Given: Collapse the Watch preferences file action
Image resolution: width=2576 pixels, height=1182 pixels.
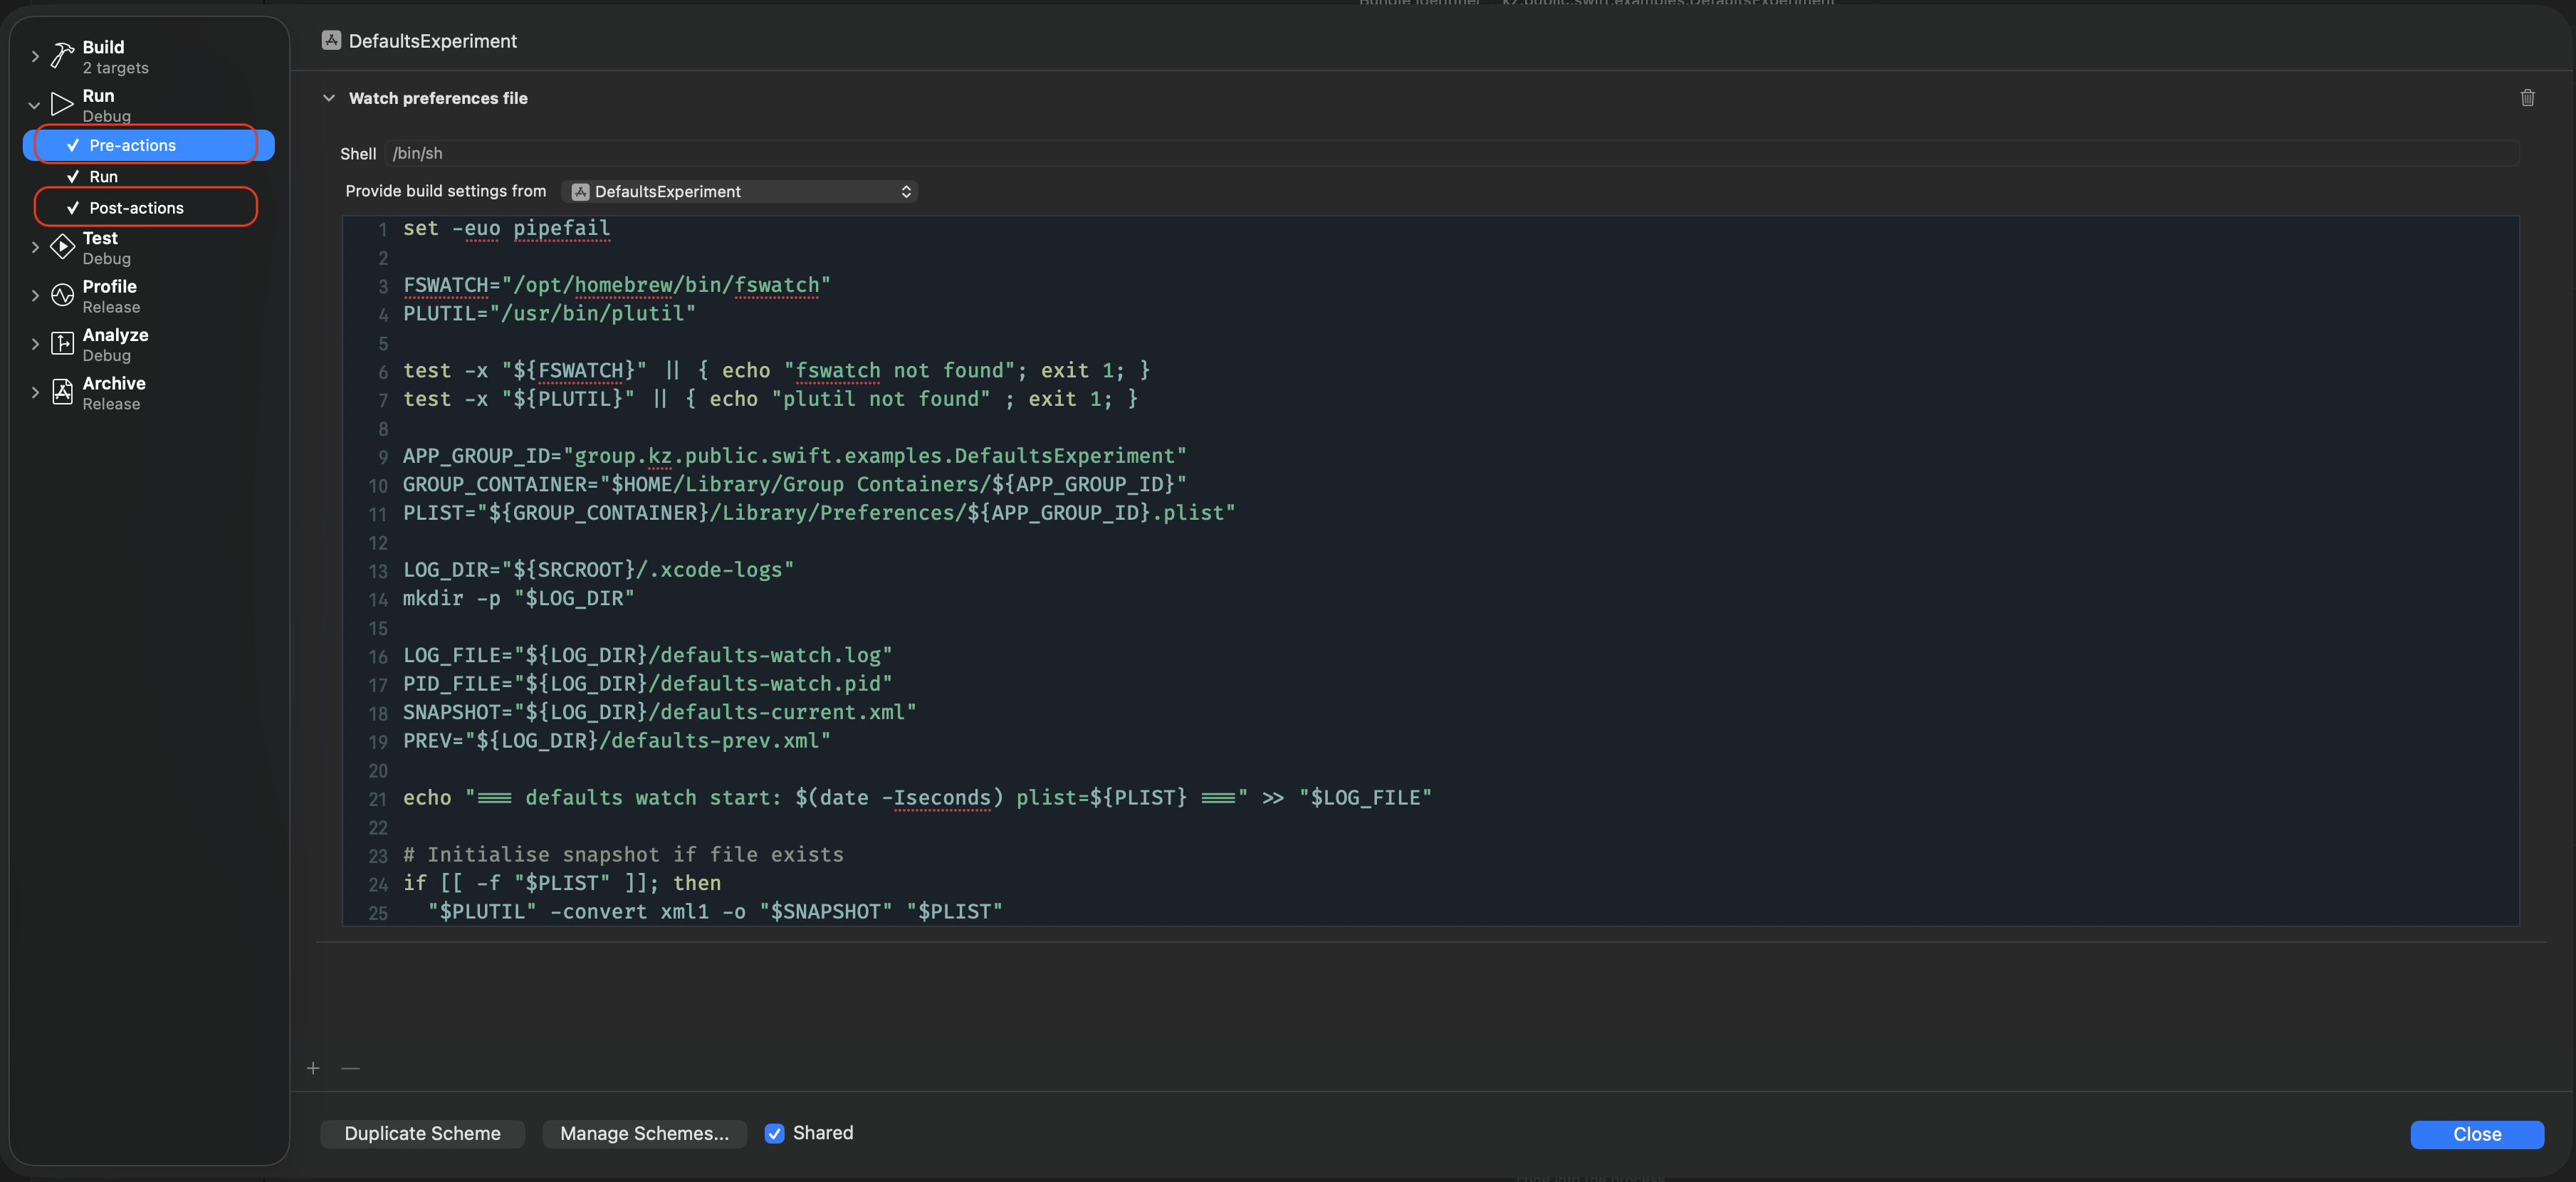Looking at the screenshot, I should tap(329, 98).
